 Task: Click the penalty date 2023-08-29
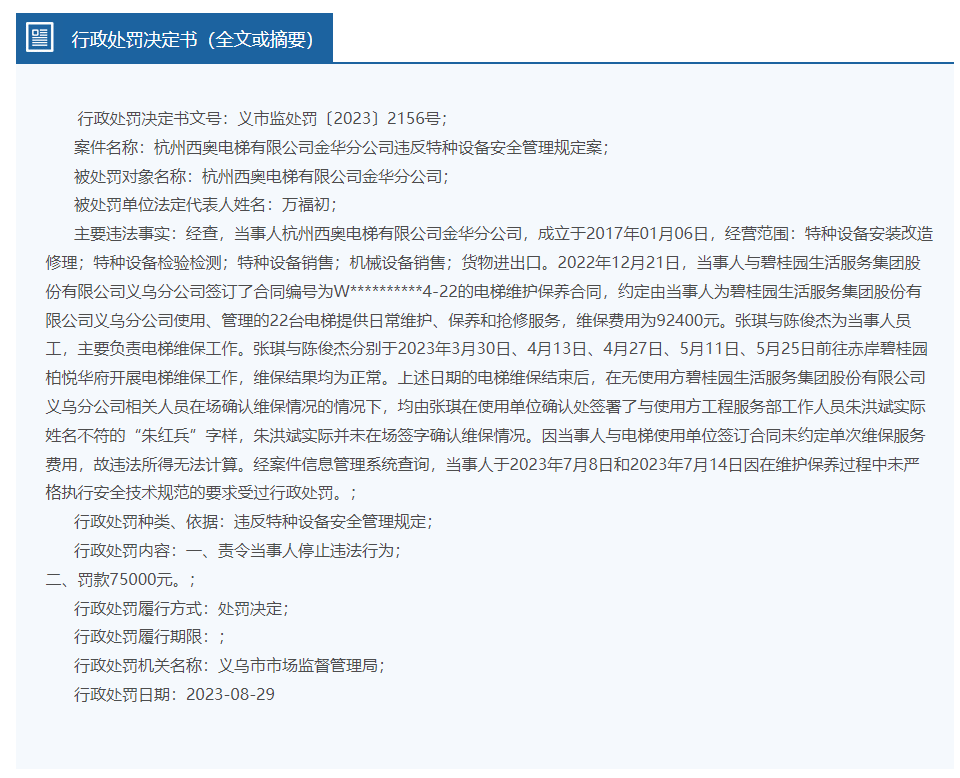(230, 694)
